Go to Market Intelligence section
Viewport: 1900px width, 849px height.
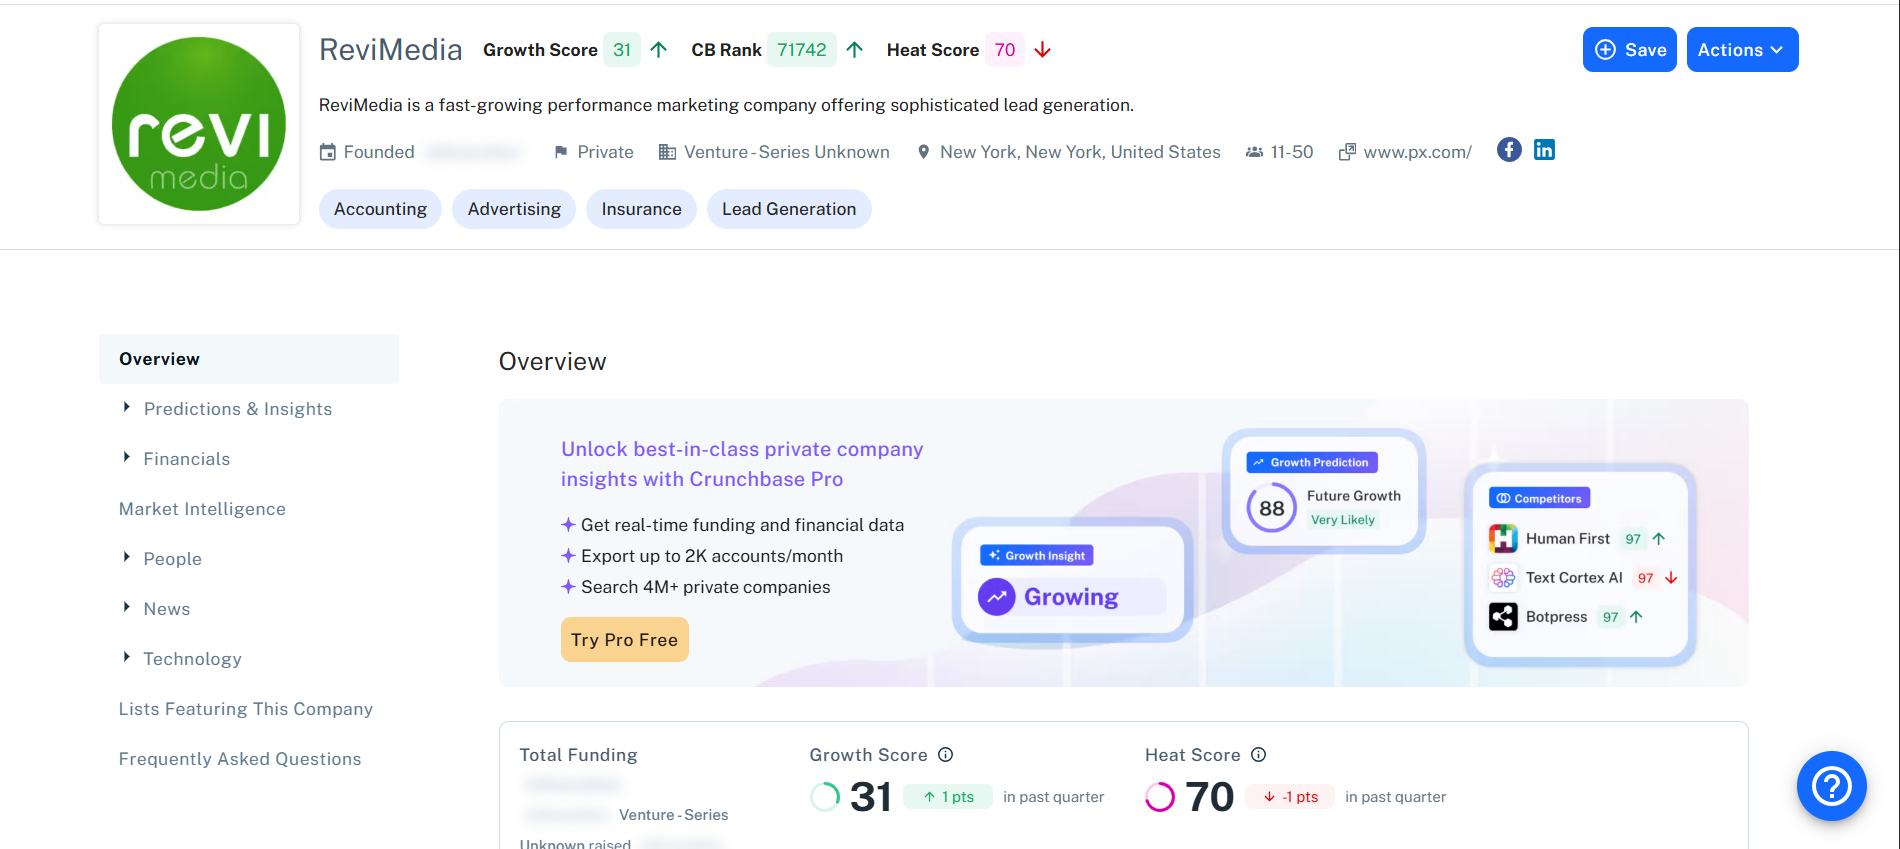pos(202,509)
